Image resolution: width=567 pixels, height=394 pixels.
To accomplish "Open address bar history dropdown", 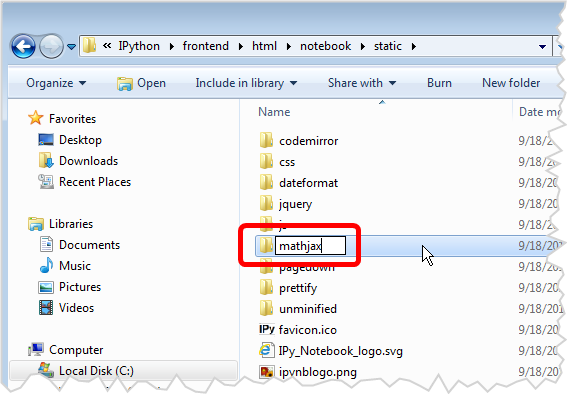I will (x=542, y=47).
